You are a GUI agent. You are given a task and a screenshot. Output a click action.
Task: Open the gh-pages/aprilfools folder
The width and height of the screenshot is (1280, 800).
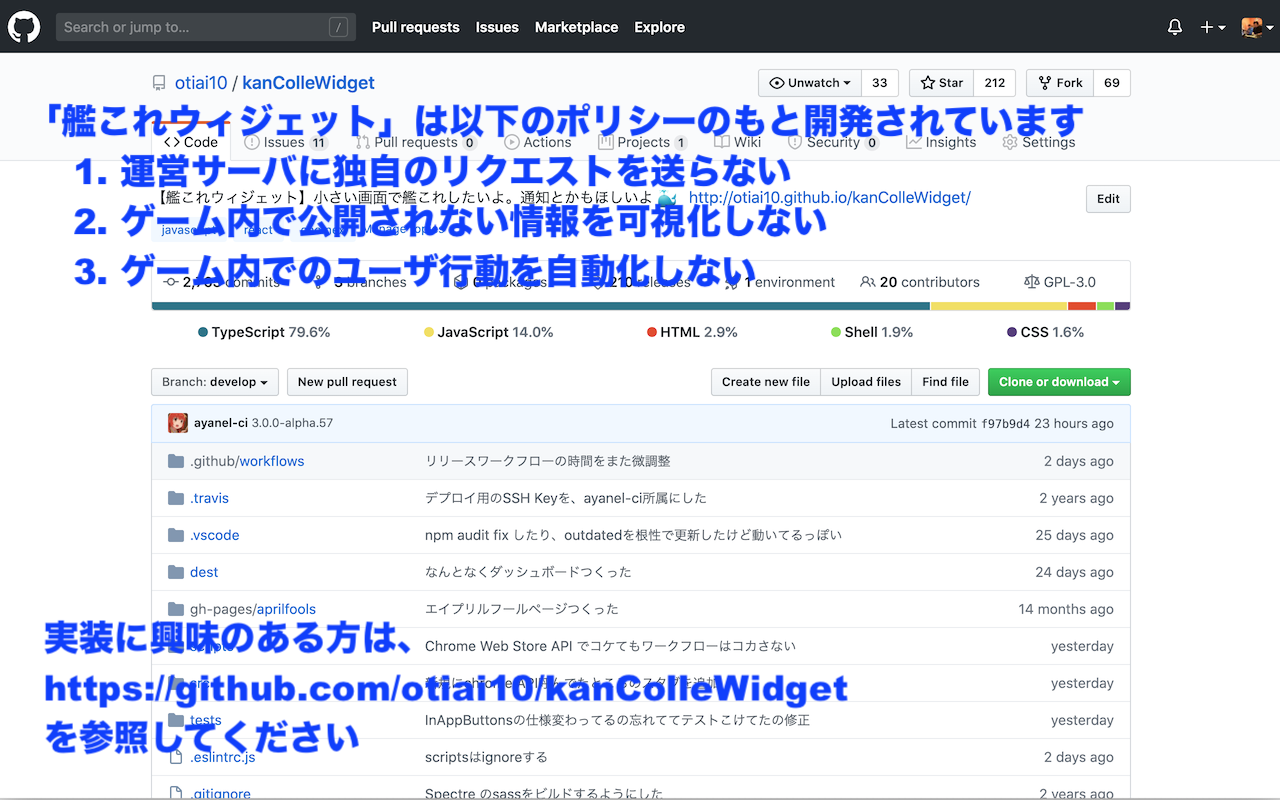click(x=253, y=609)
